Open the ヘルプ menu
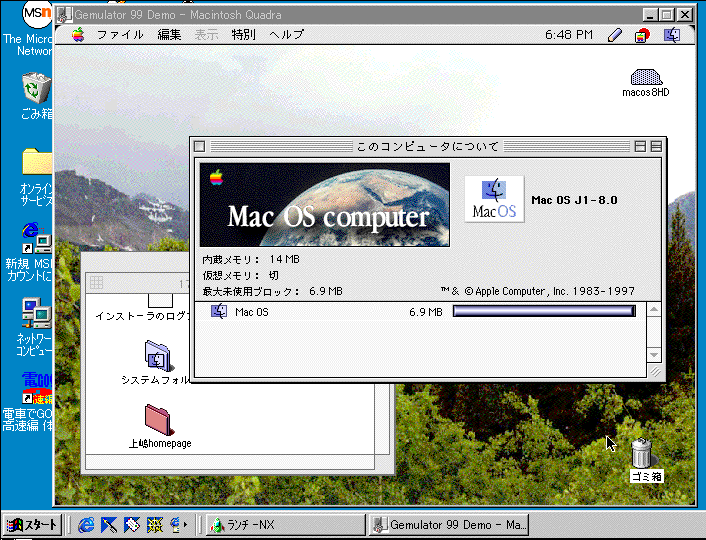 tap(287, 35)
